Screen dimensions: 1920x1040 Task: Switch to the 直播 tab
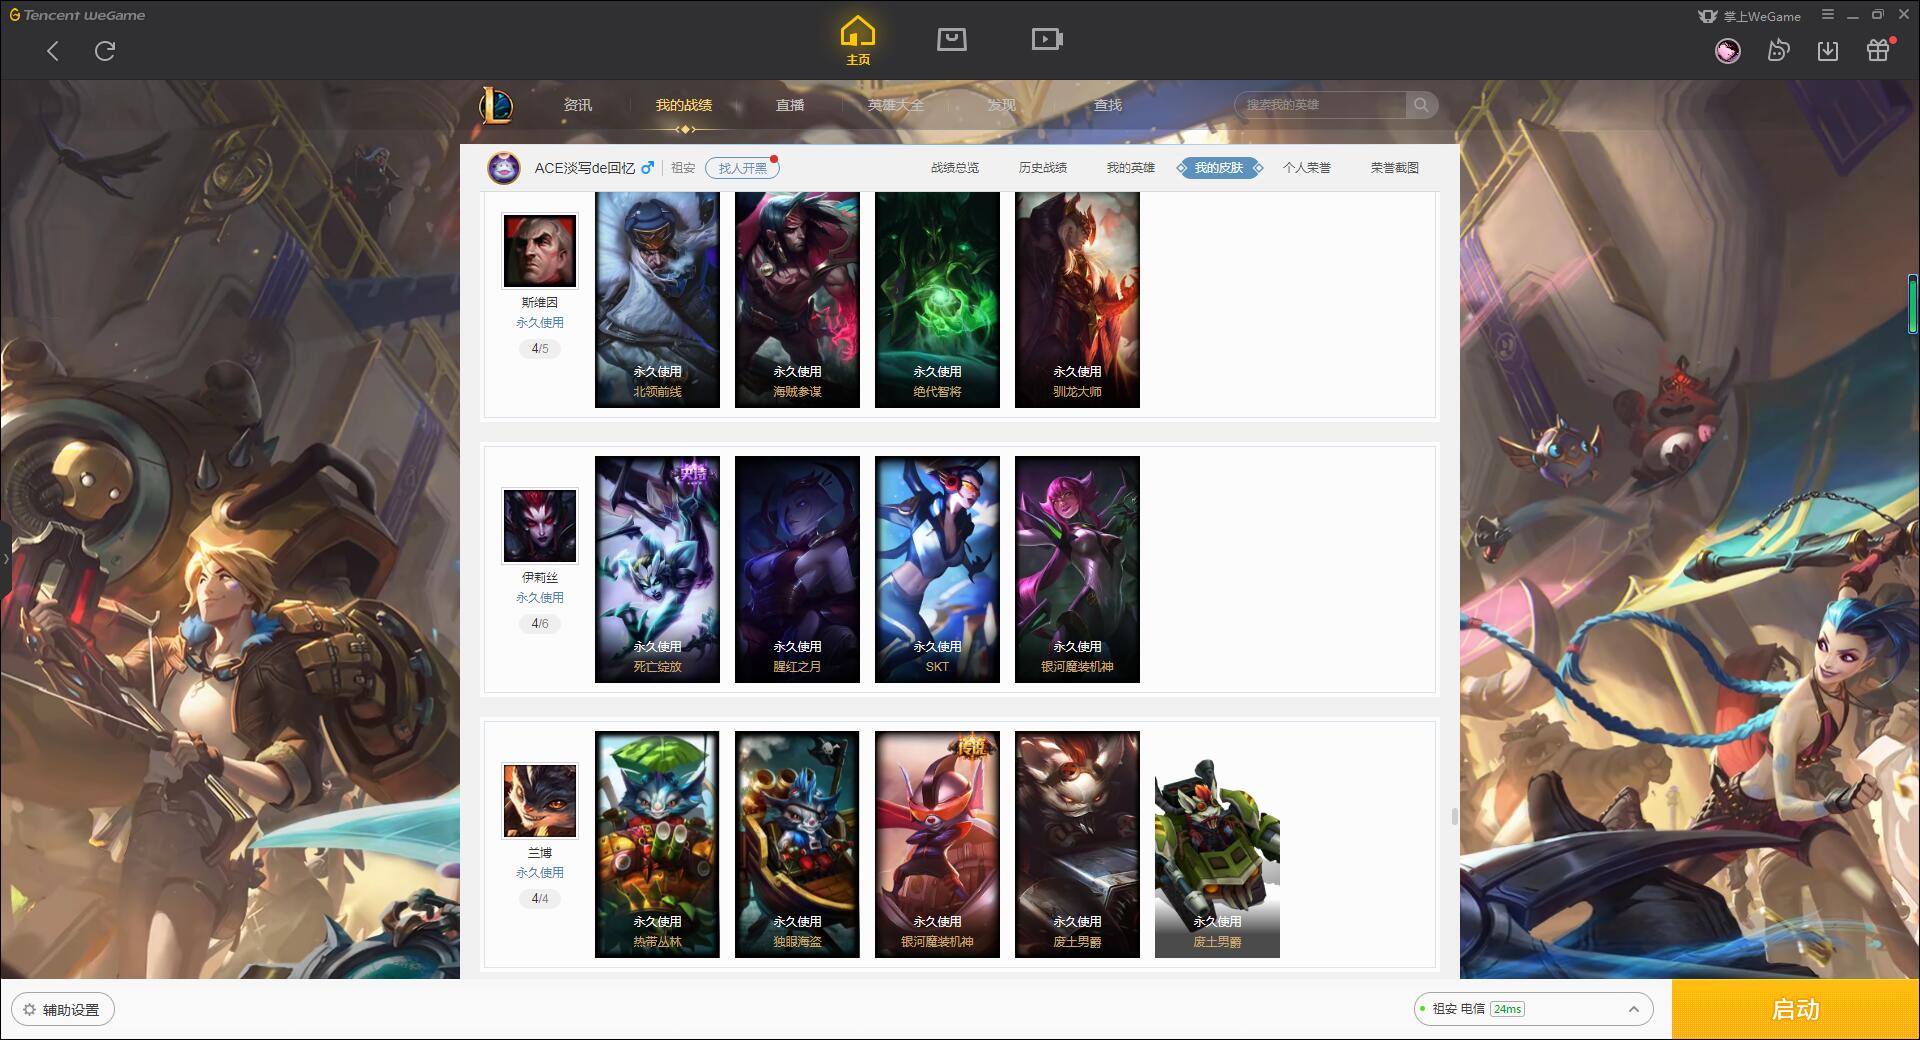point(790,105)
